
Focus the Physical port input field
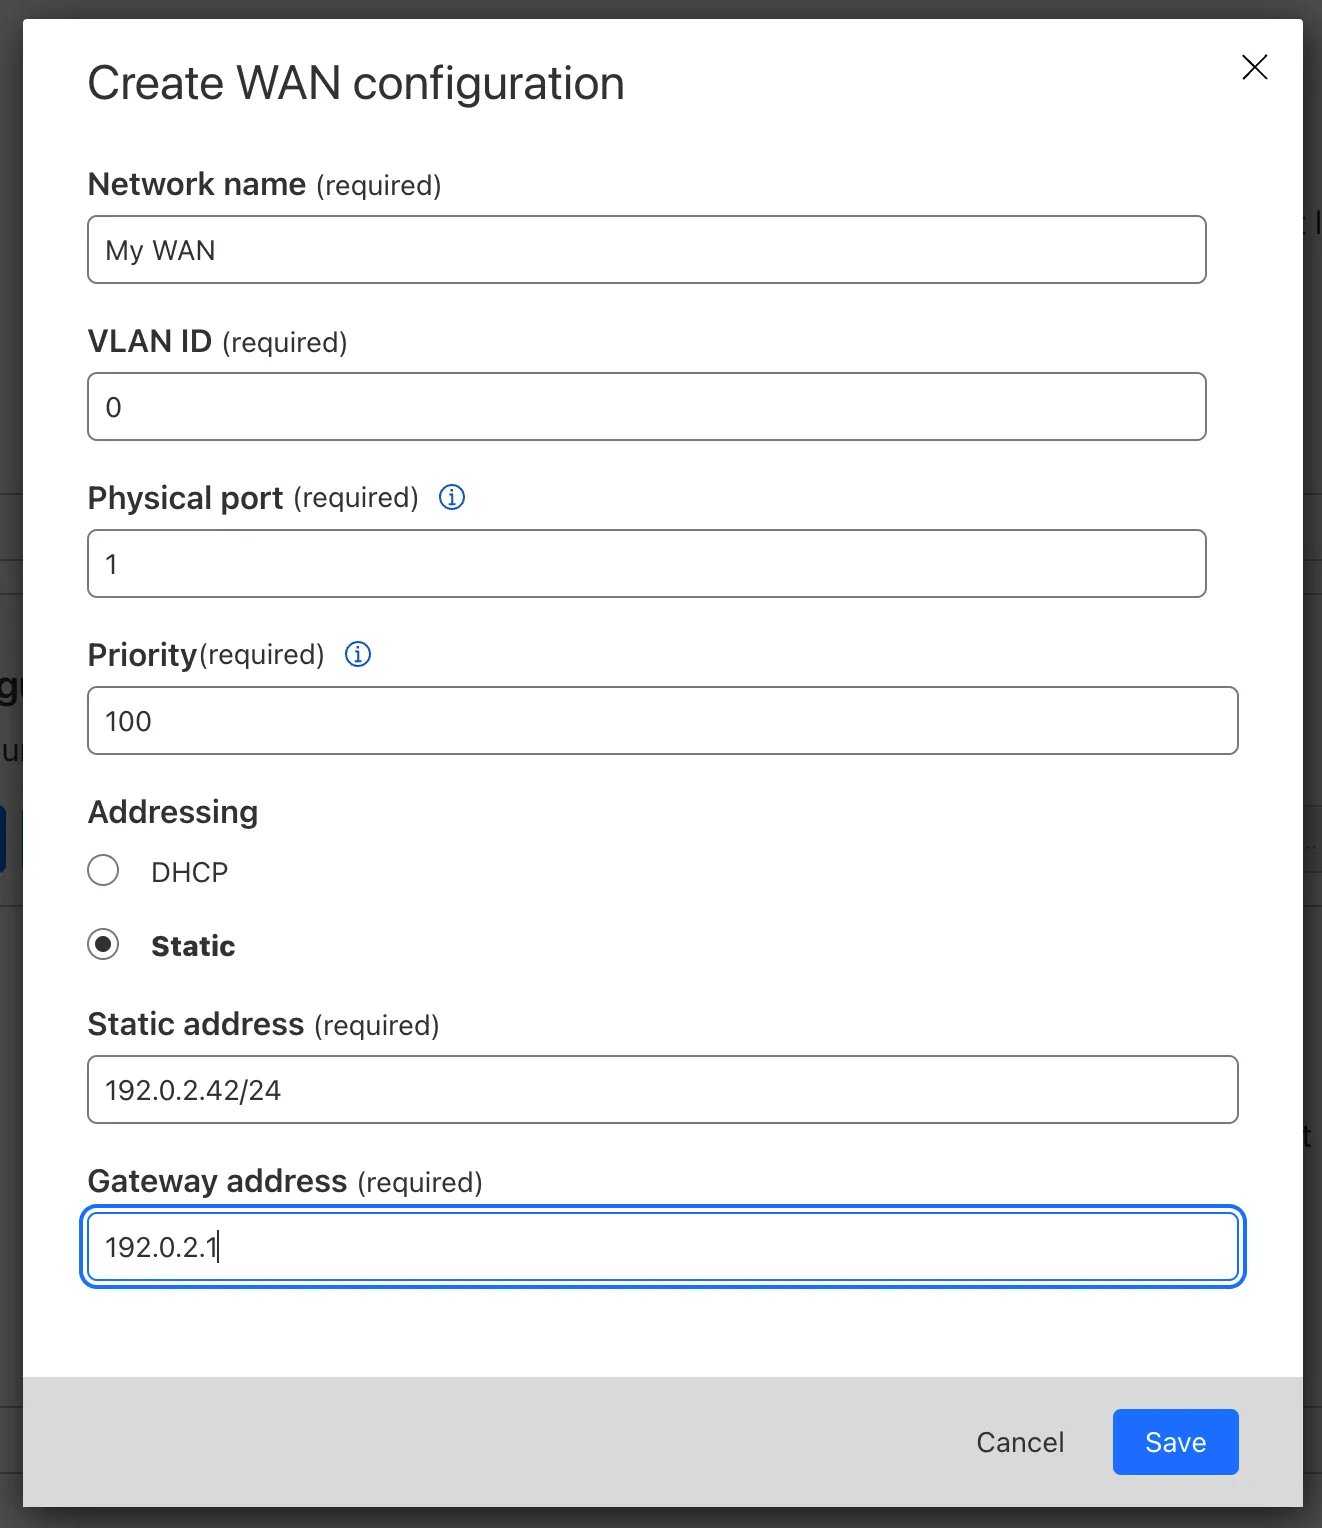646,563
